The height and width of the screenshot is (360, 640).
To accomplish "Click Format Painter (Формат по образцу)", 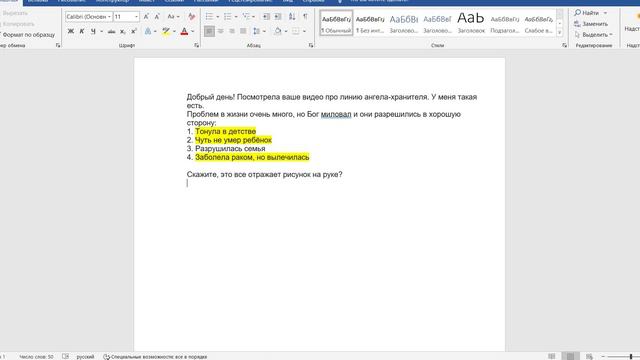I will [x=29, y=35].
